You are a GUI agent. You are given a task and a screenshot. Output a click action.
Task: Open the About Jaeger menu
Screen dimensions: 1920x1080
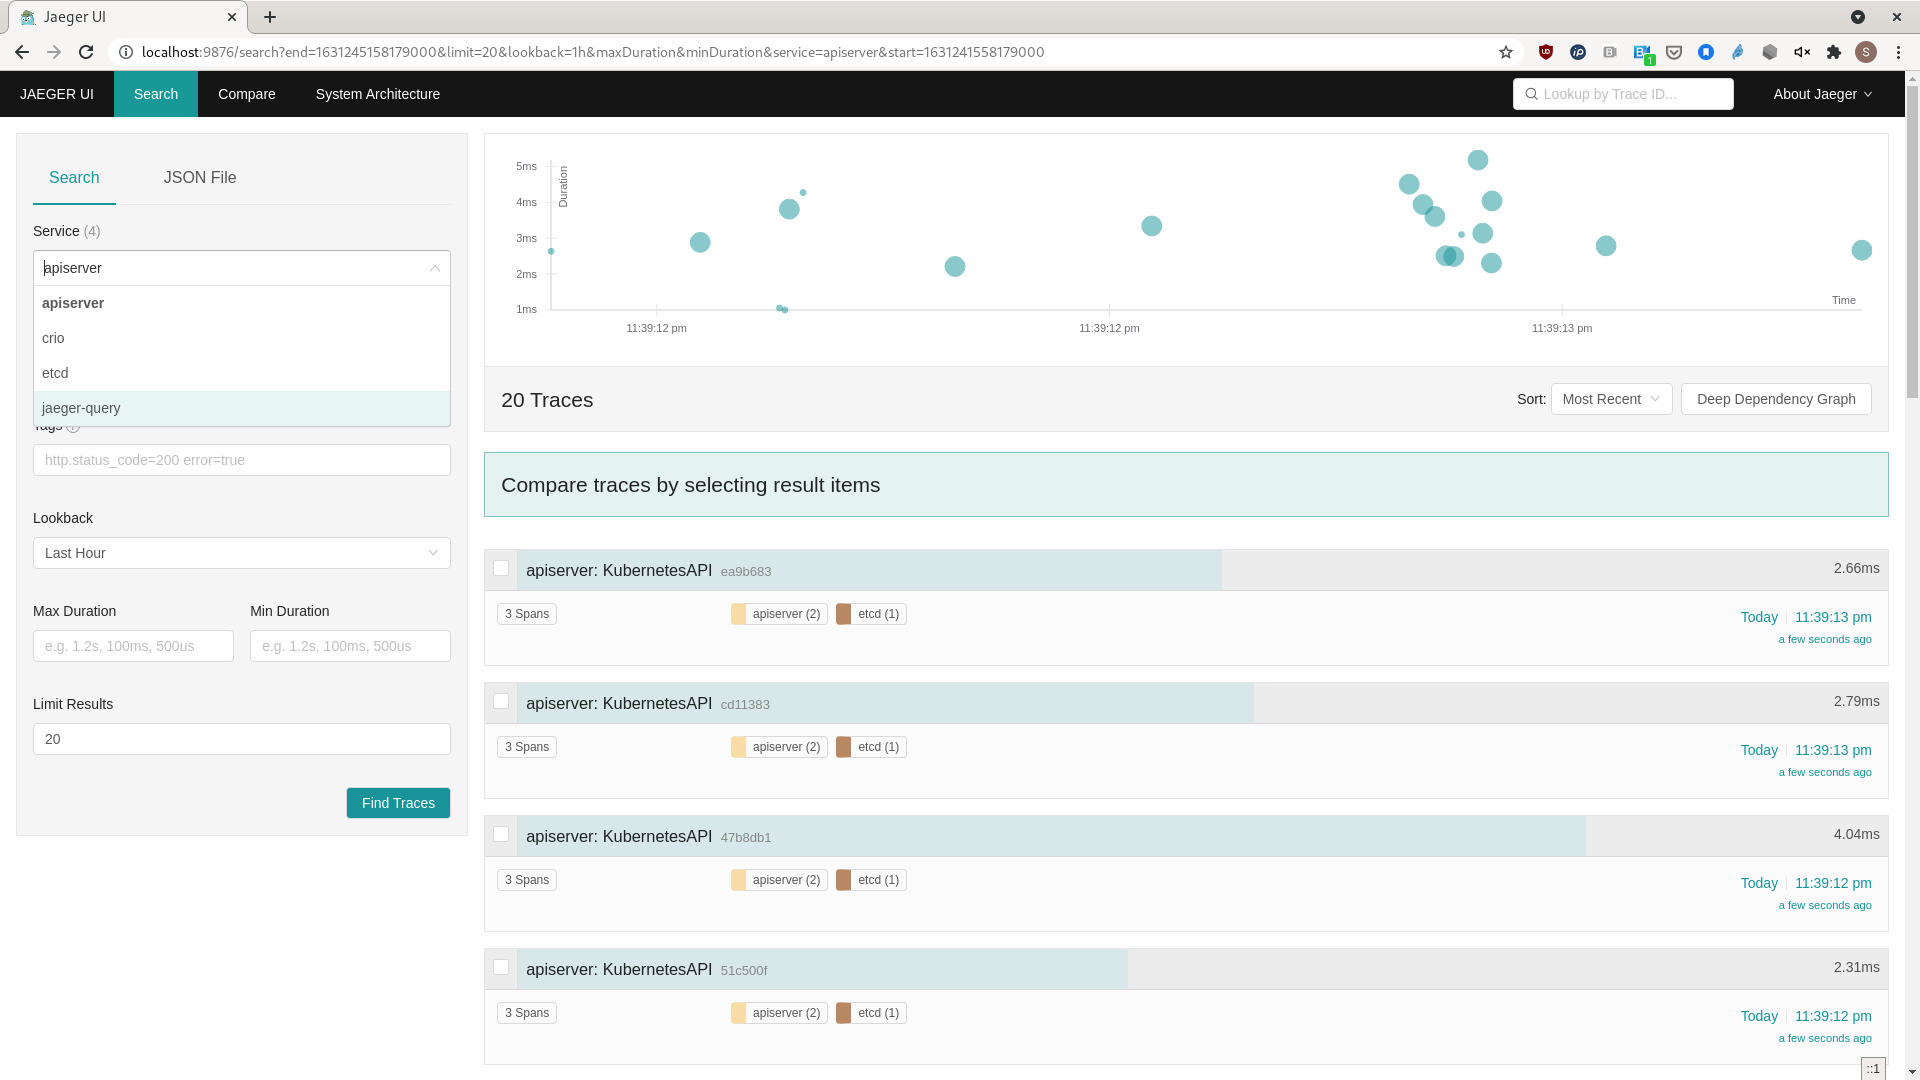click(x=1822, y=94)
